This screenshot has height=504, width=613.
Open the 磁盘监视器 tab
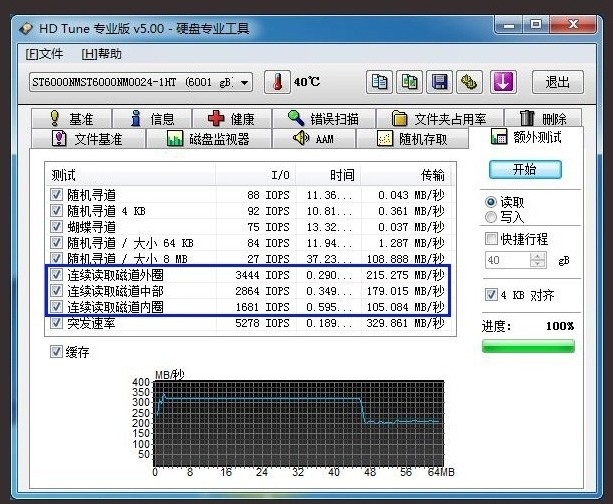pyautogui.click(x=208, y=139)
